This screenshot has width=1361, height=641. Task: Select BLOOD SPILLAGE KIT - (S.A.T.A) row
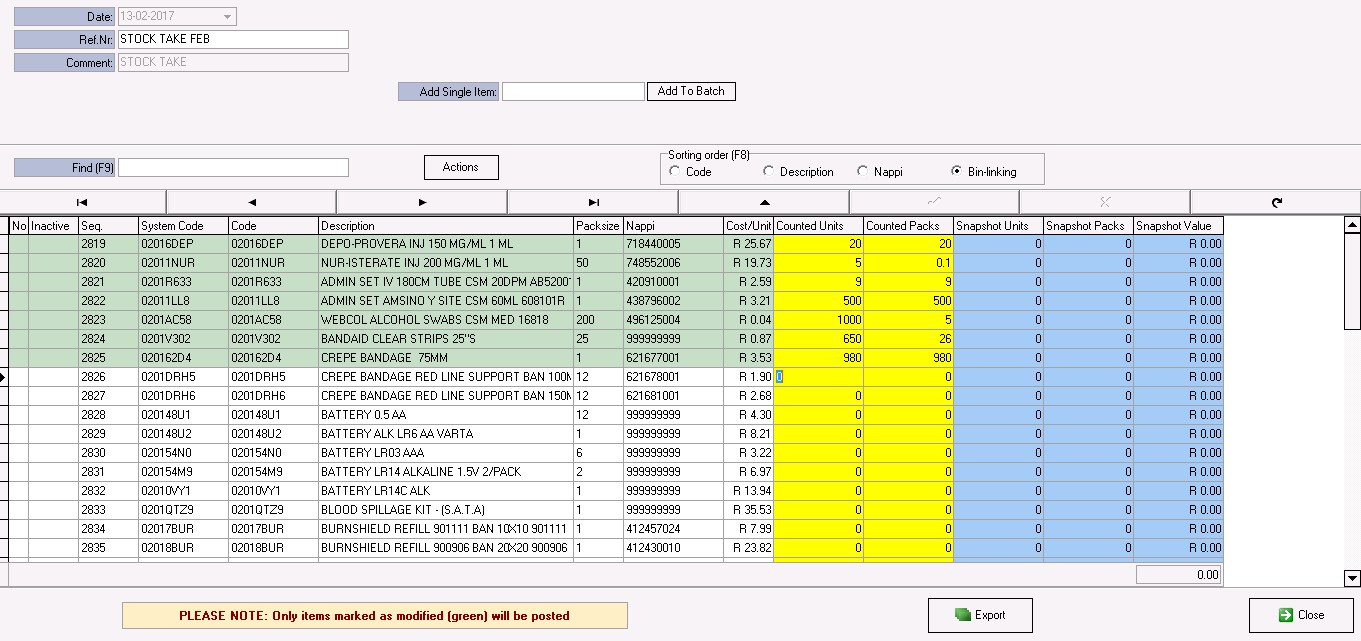446,510
